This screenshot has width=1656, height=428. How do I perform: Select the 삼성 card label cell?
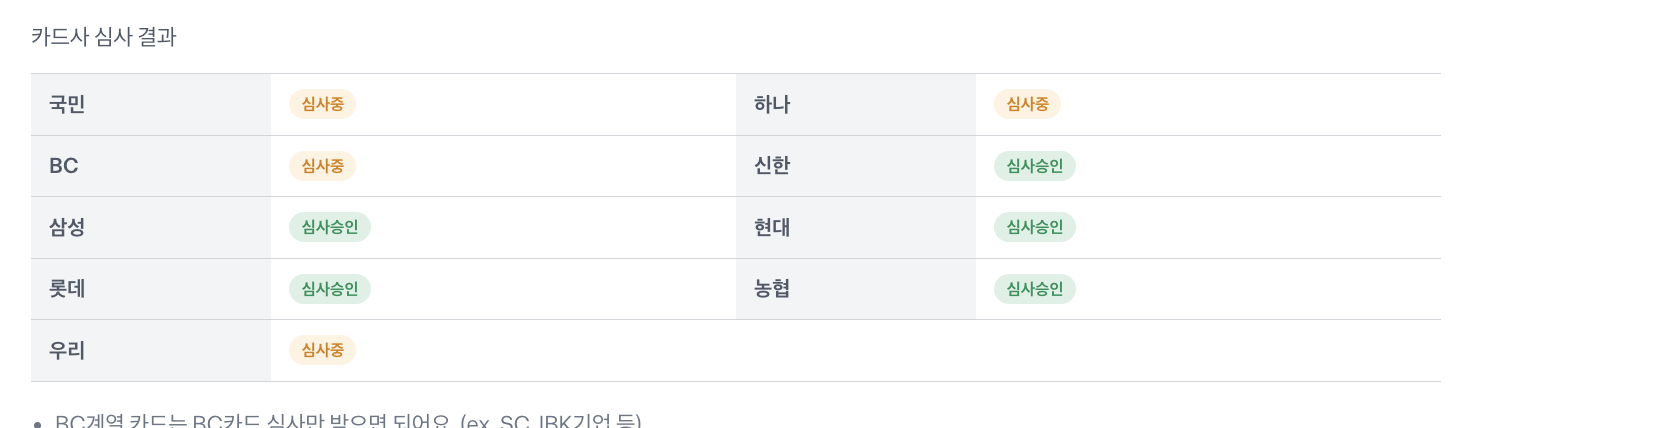click(x=68, y=227)
